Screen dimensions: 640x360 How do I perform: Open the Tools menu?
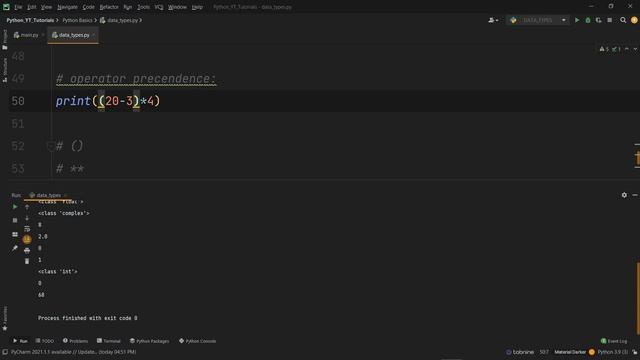(x=143, y=7)
